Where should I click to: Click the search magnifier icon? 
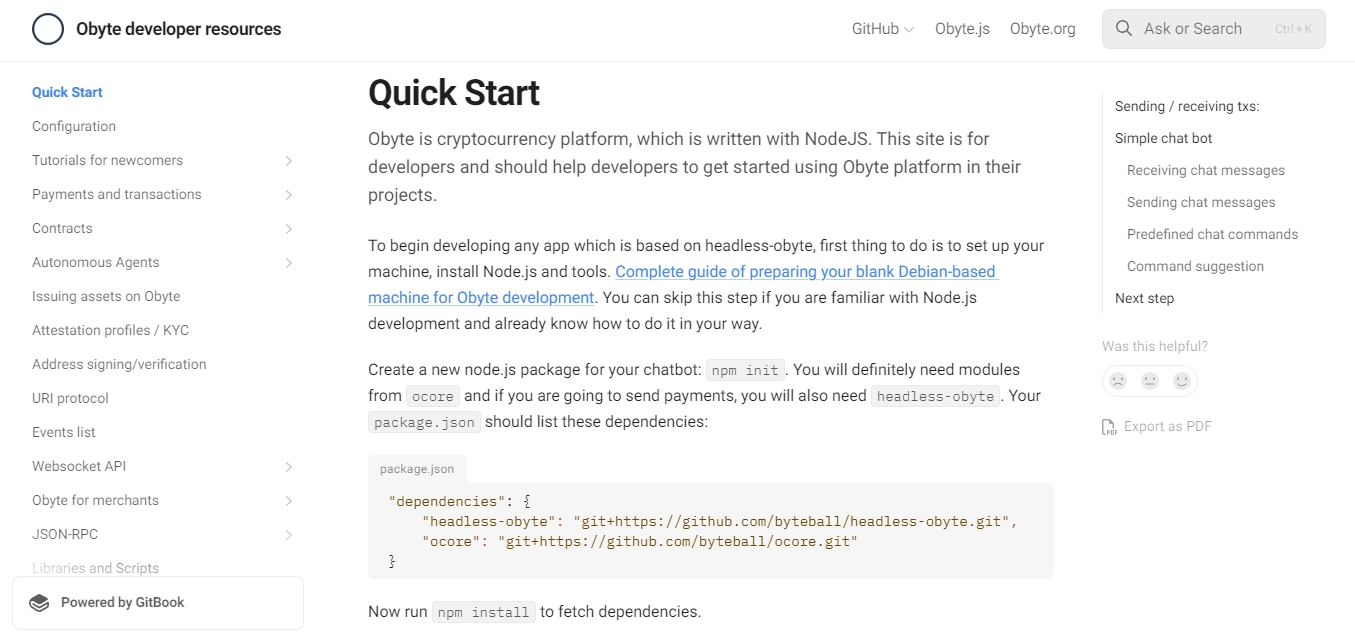pos(1124,29)
